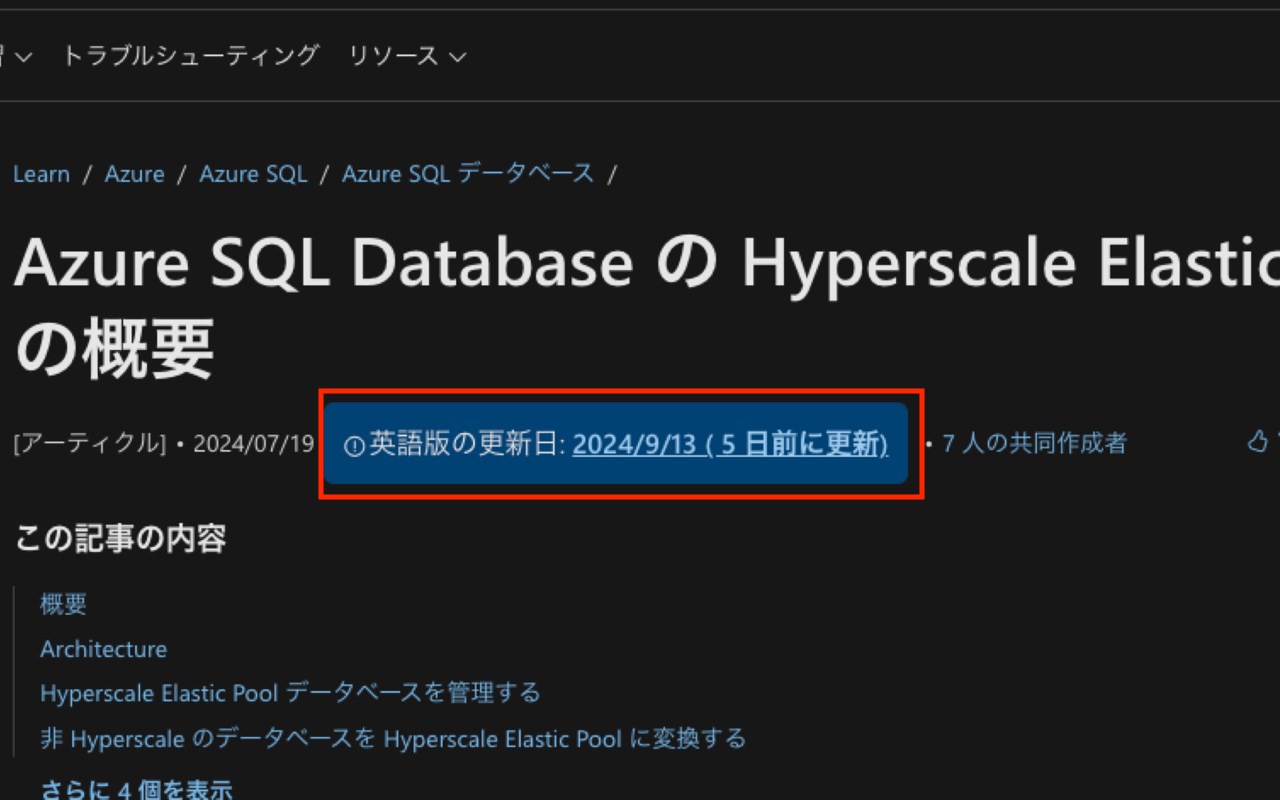The image size is (1280, 800).
Task: Go to Hyperscale Elastic Pool データベースを管理する section
Action: [290, 692]
